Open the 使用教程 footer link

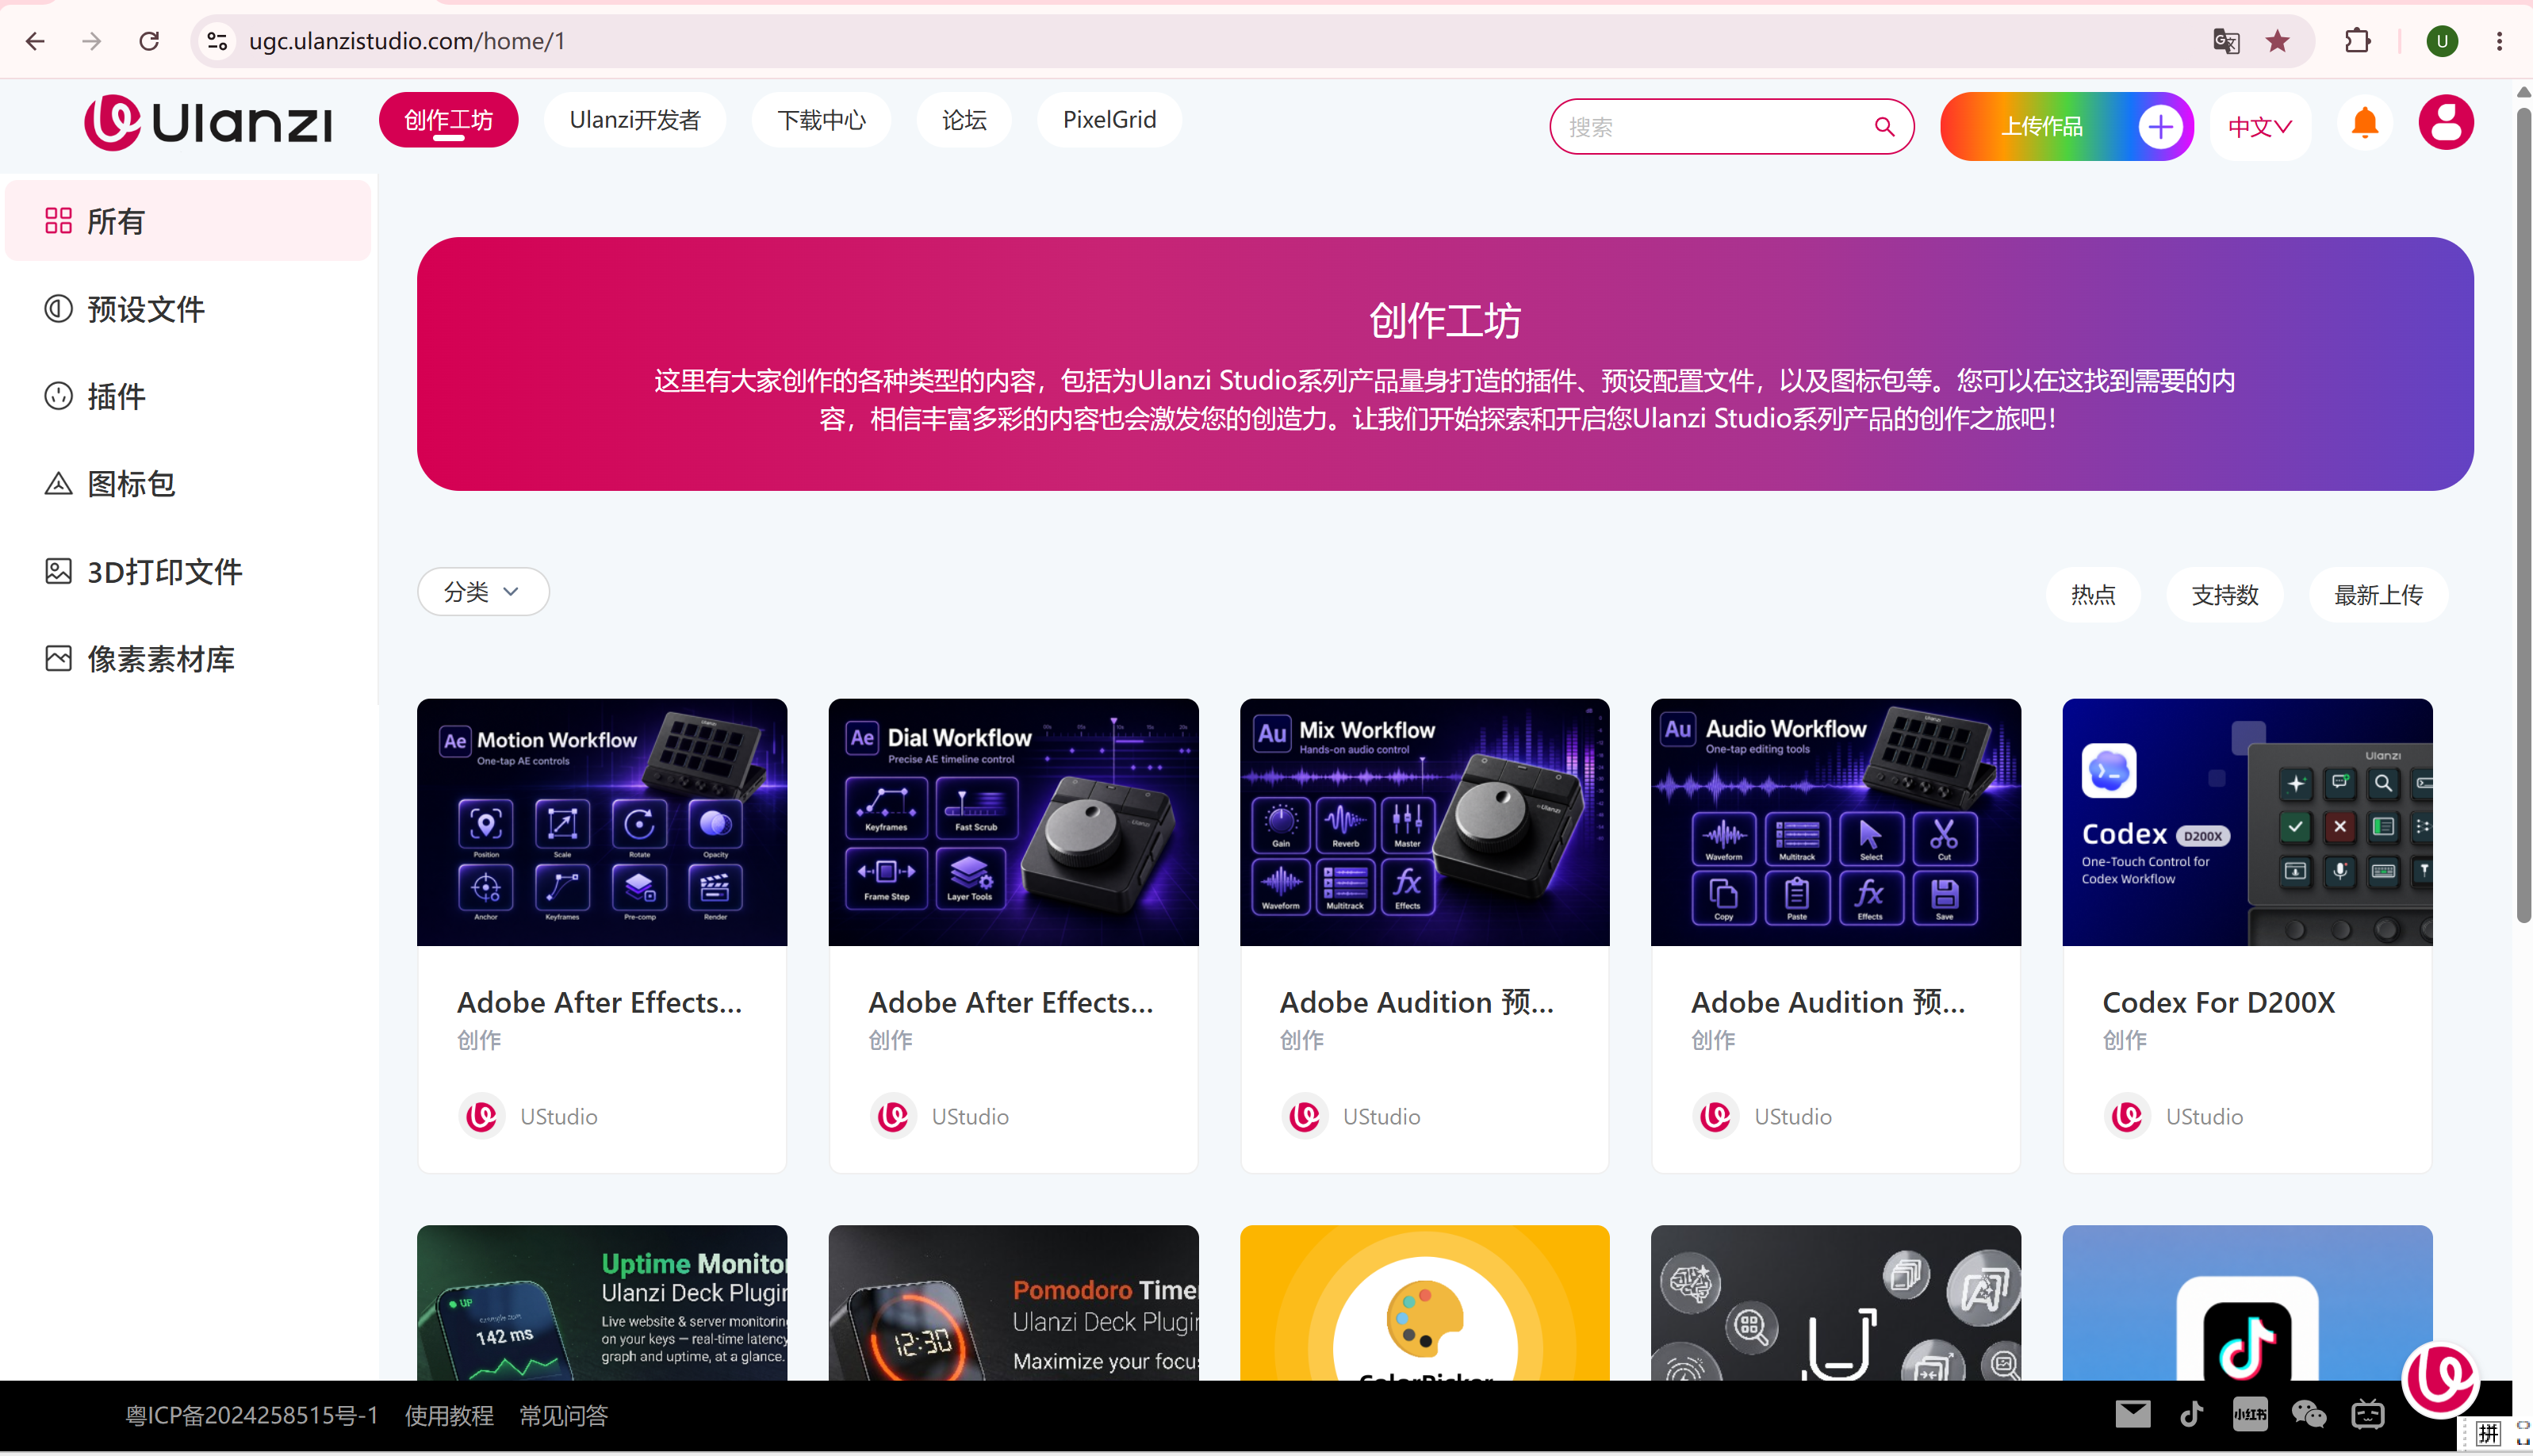click(x=449, y=1415)
